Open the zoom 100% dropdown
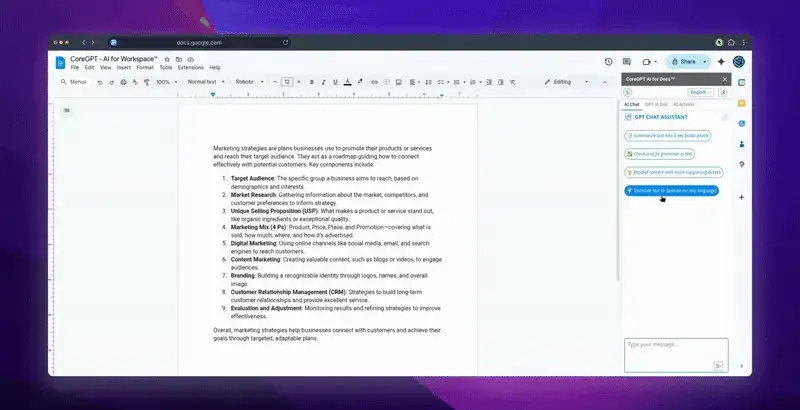 [165, 82]
